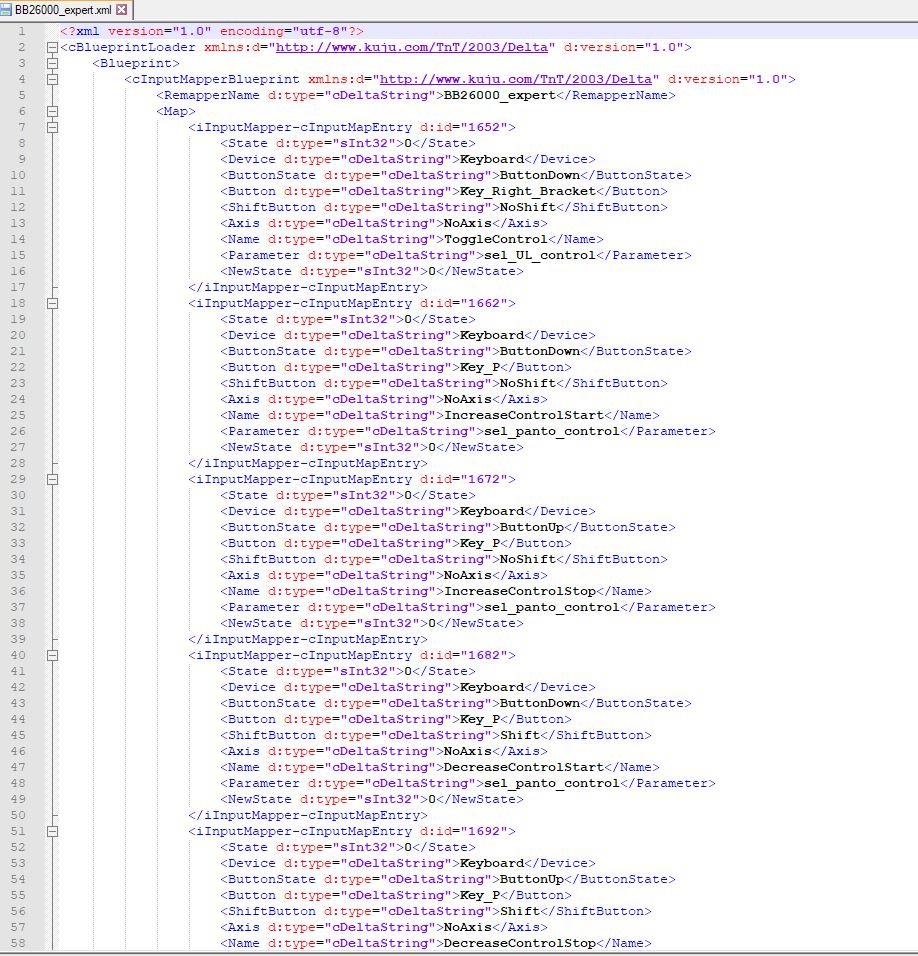Click sel_panto_control on line 48
Viewport: 918px width, 956px height.
click(x=552, y=783)
